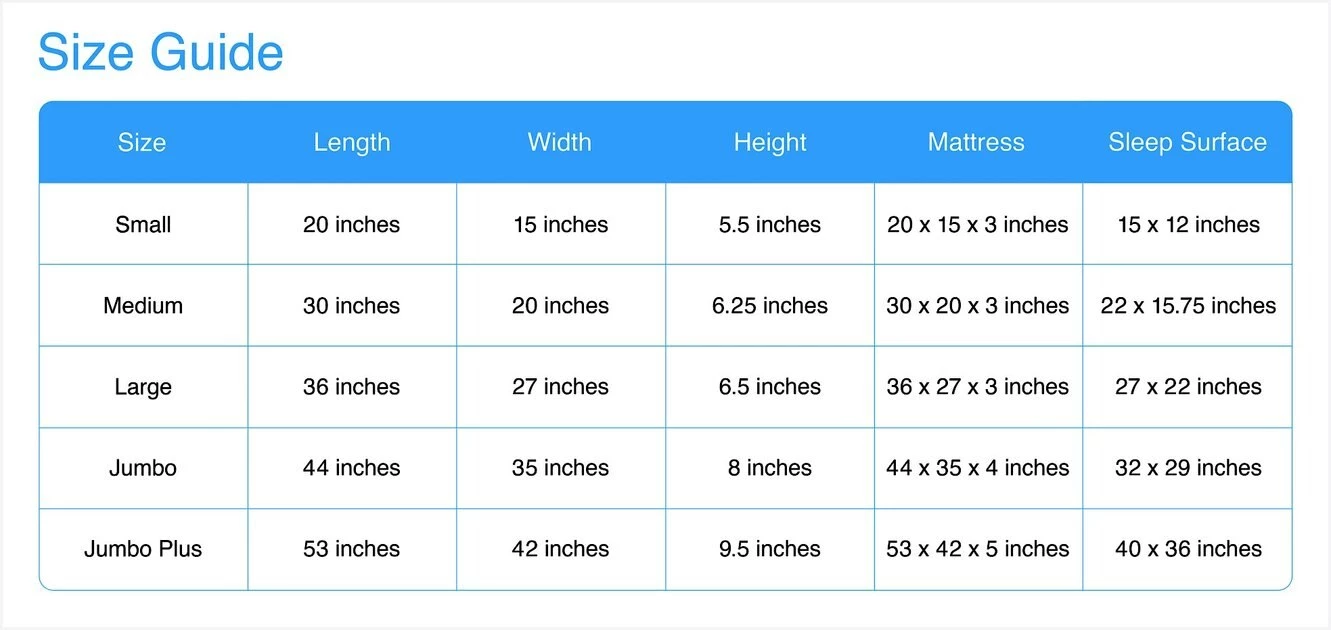
Task: Click the Small size row label
Action: pyautogui.click(x=143, y=224)
